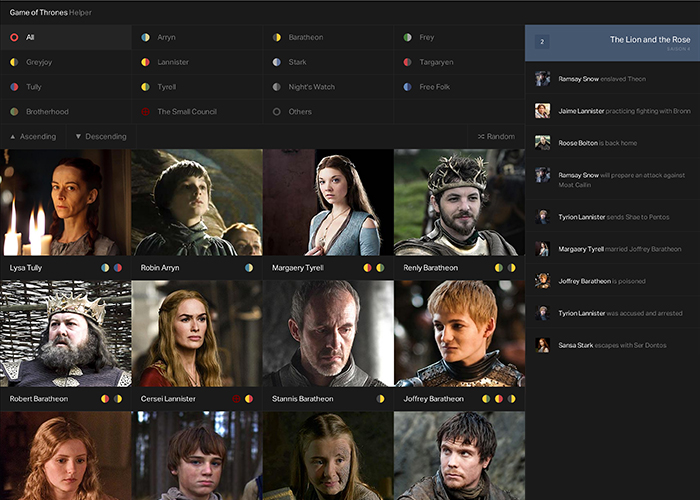Open event Margaery Tyrell married Joffrey Baratheon
700x500 pixels.
(x=612, y=249)
